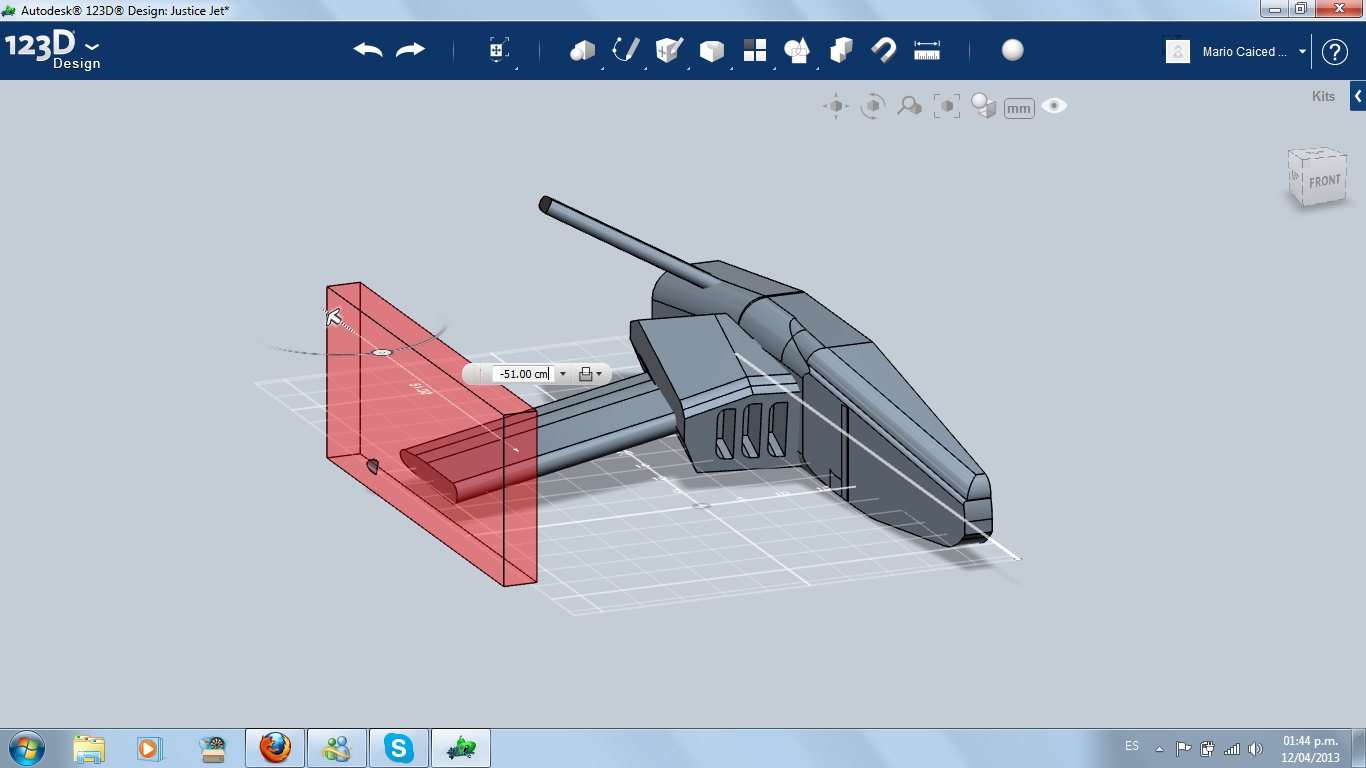Open Windows Explorer from the taskbar
Image resolution: width=1366 pixels, height=768 pixels.
pyautogui.click(x=89, y=748)
